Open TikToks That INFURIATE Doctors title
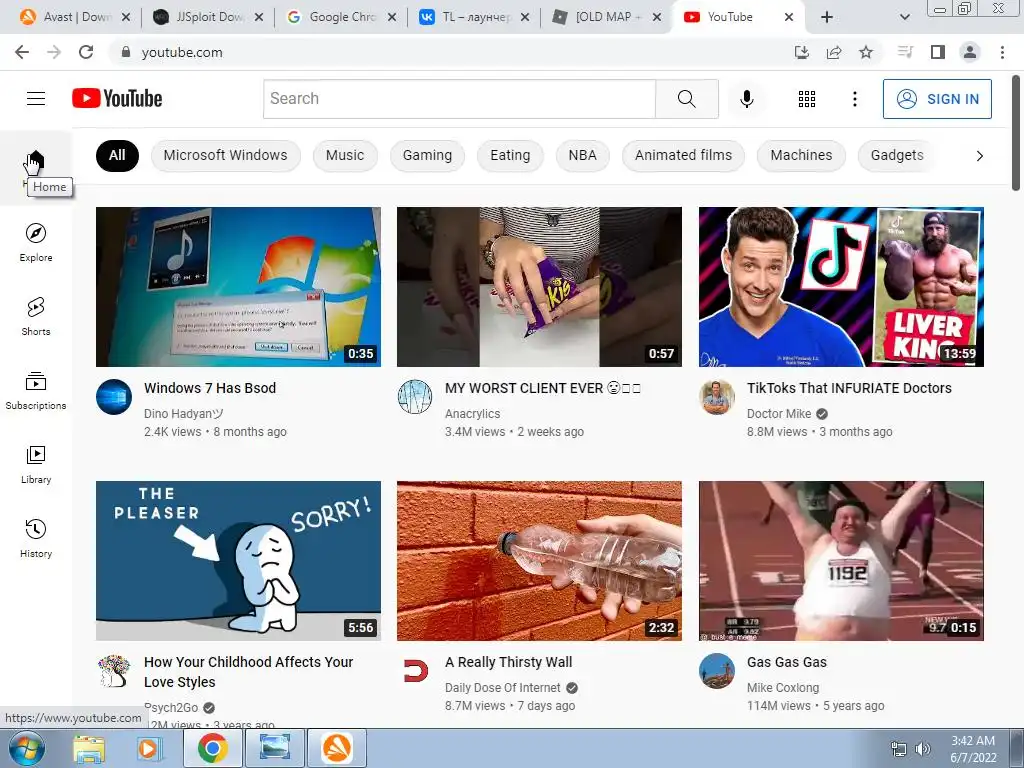The height and width of the screenshot is (768, 1024). coord(849,388)
